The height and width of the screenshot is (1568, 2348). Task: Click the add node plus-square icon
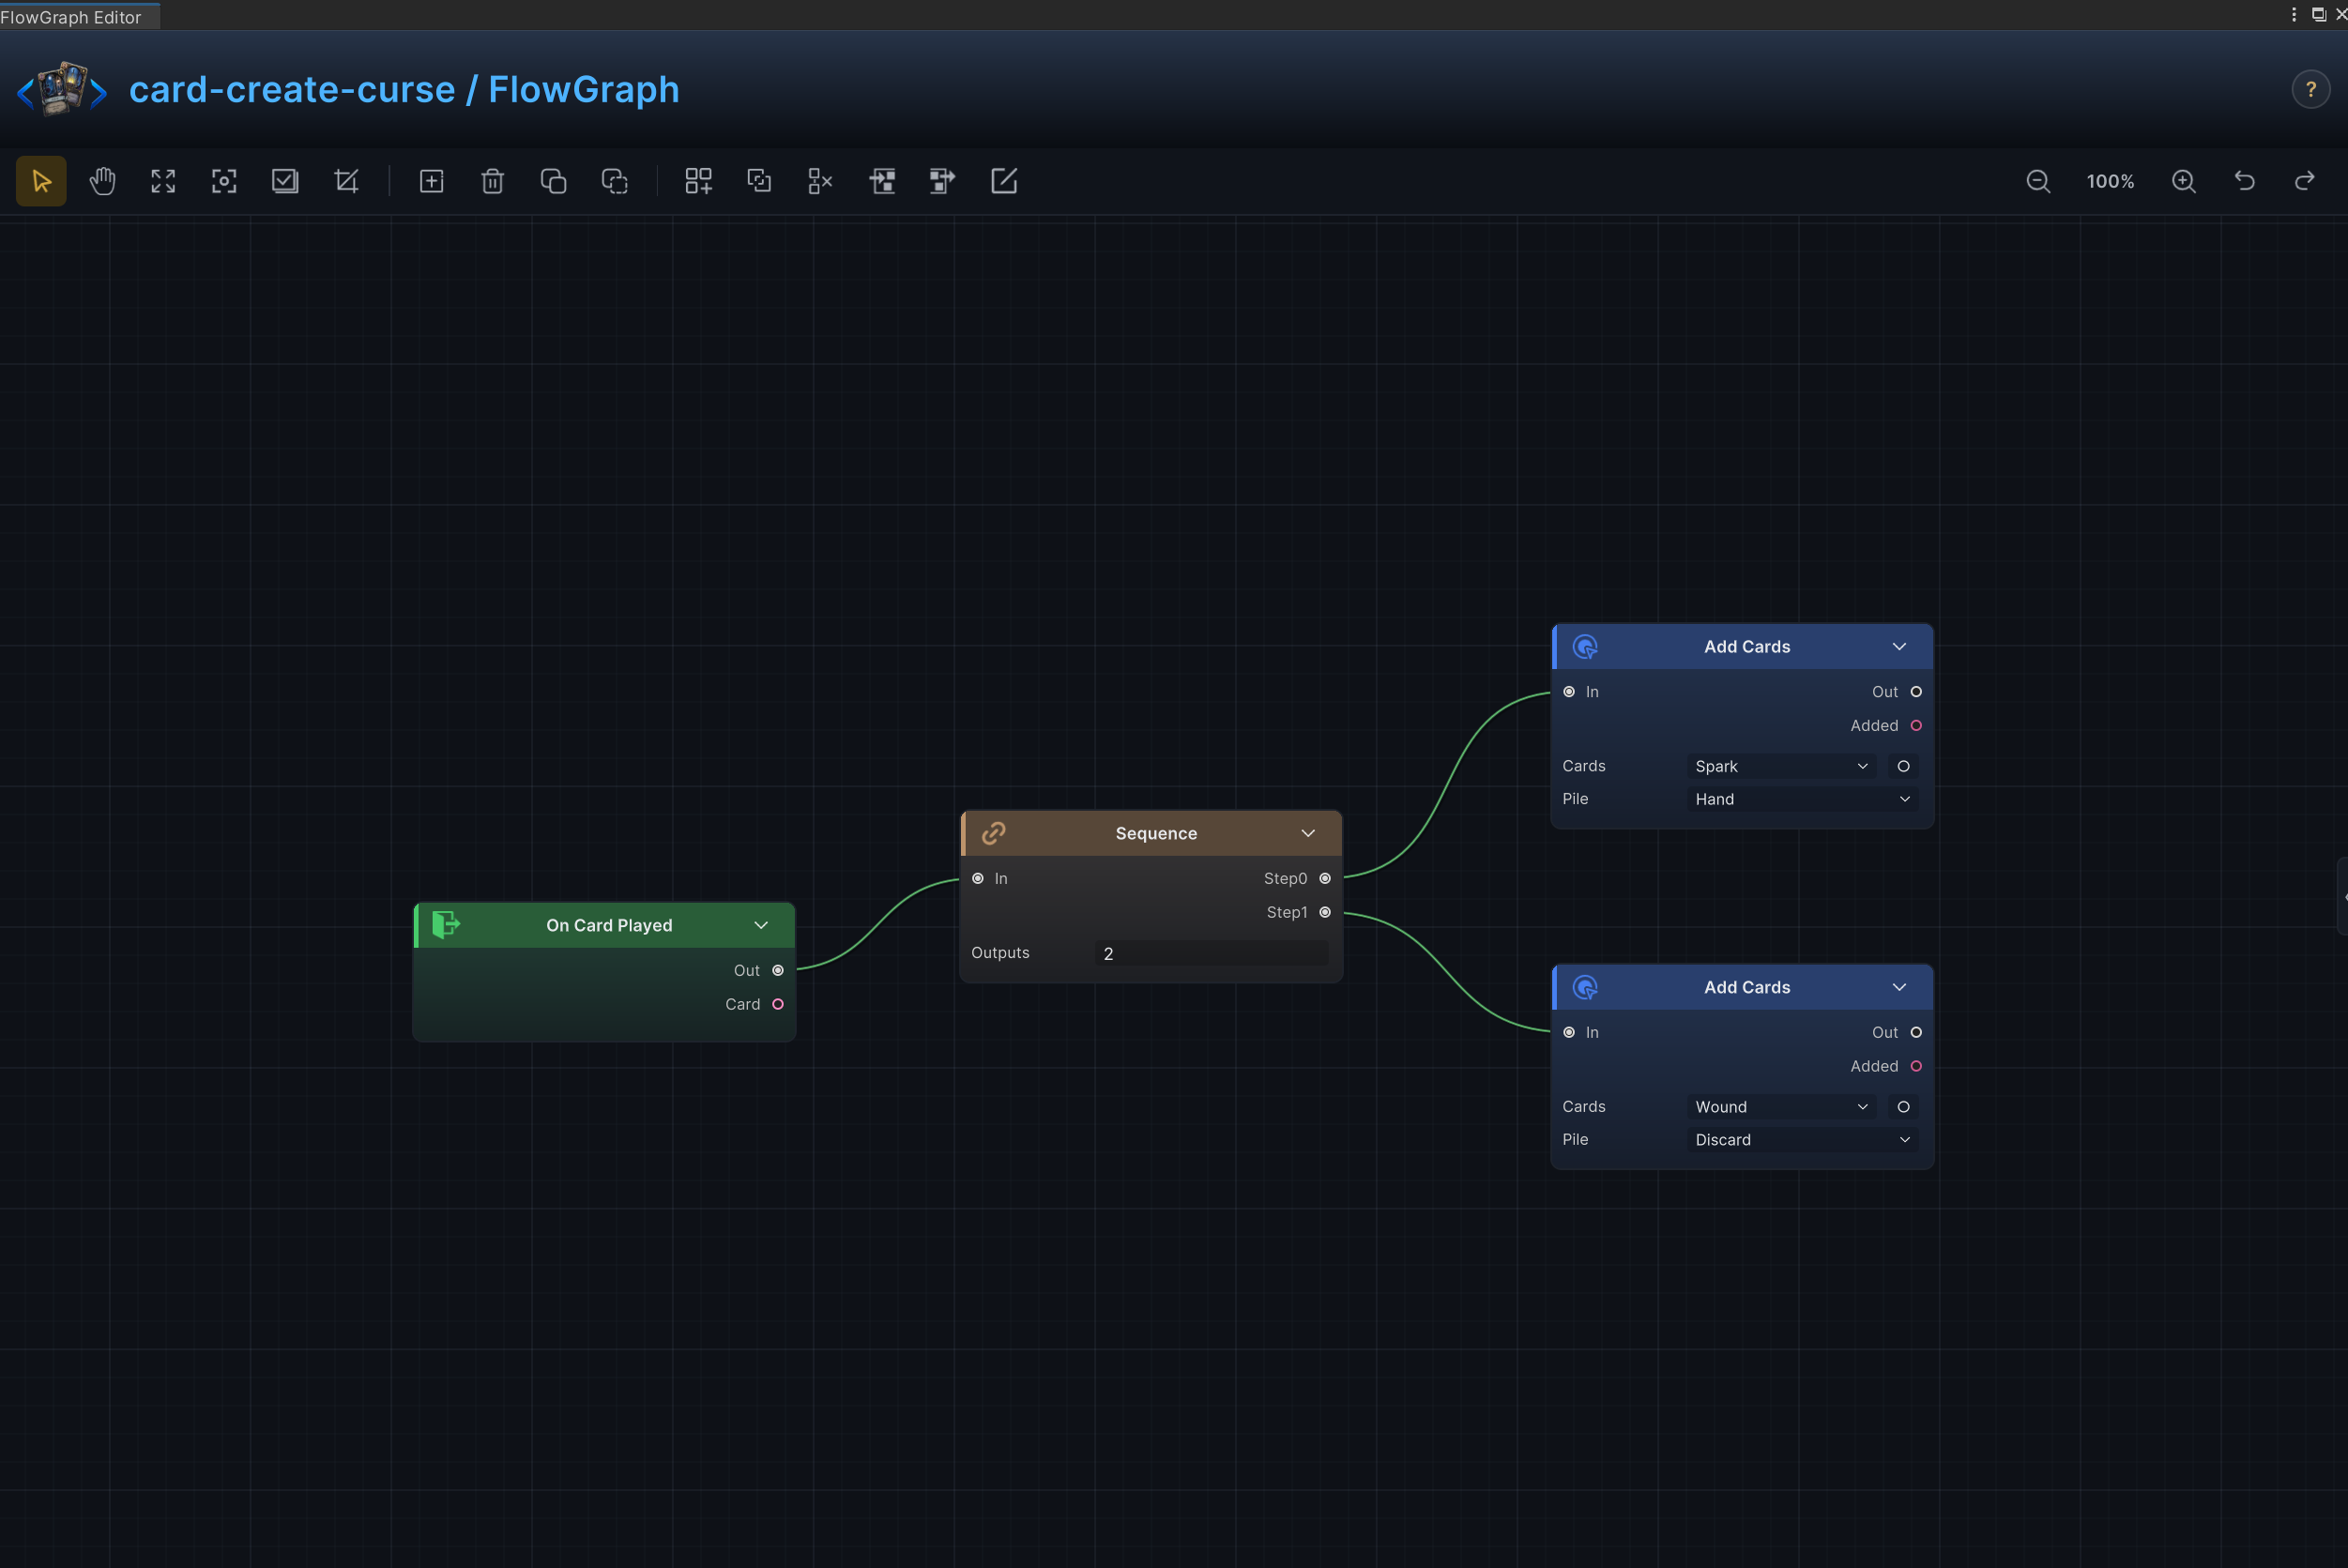(x=431, y=181)
